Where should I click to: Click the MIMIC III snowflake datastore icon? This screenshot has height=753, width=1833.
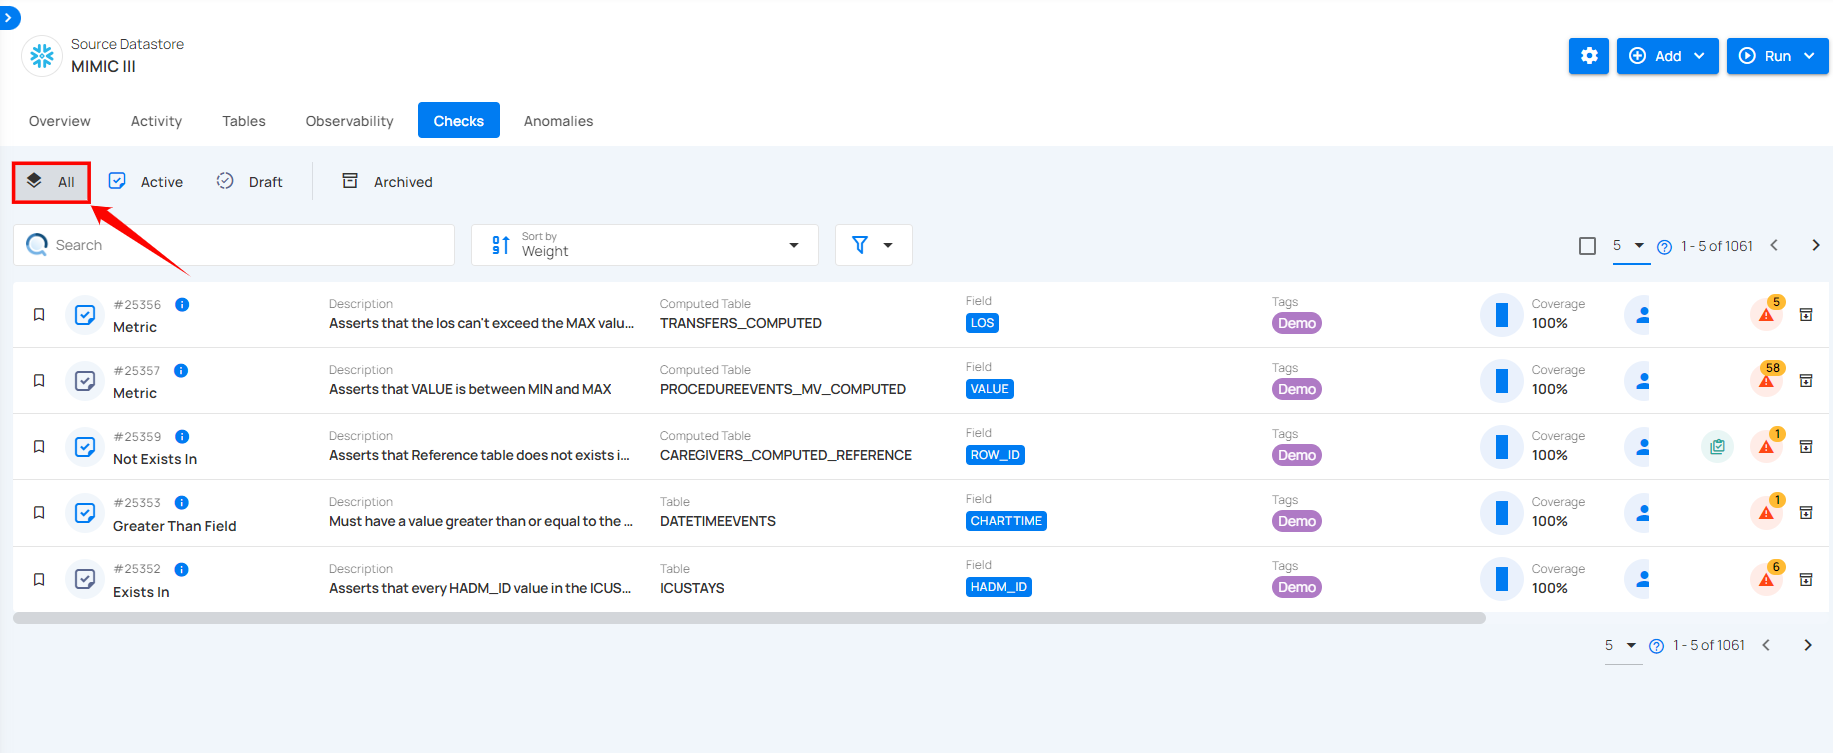[42, 56]
